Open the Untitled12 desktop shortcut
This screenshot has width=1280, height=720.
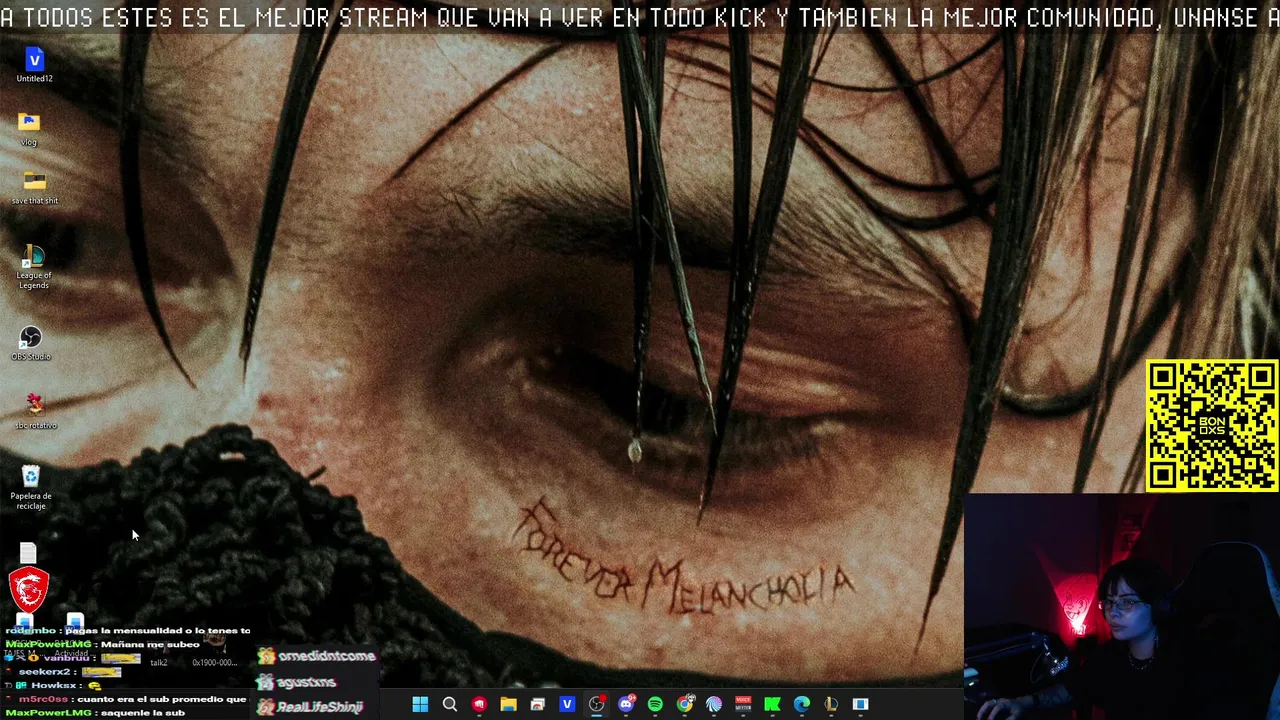click(34, 64)
